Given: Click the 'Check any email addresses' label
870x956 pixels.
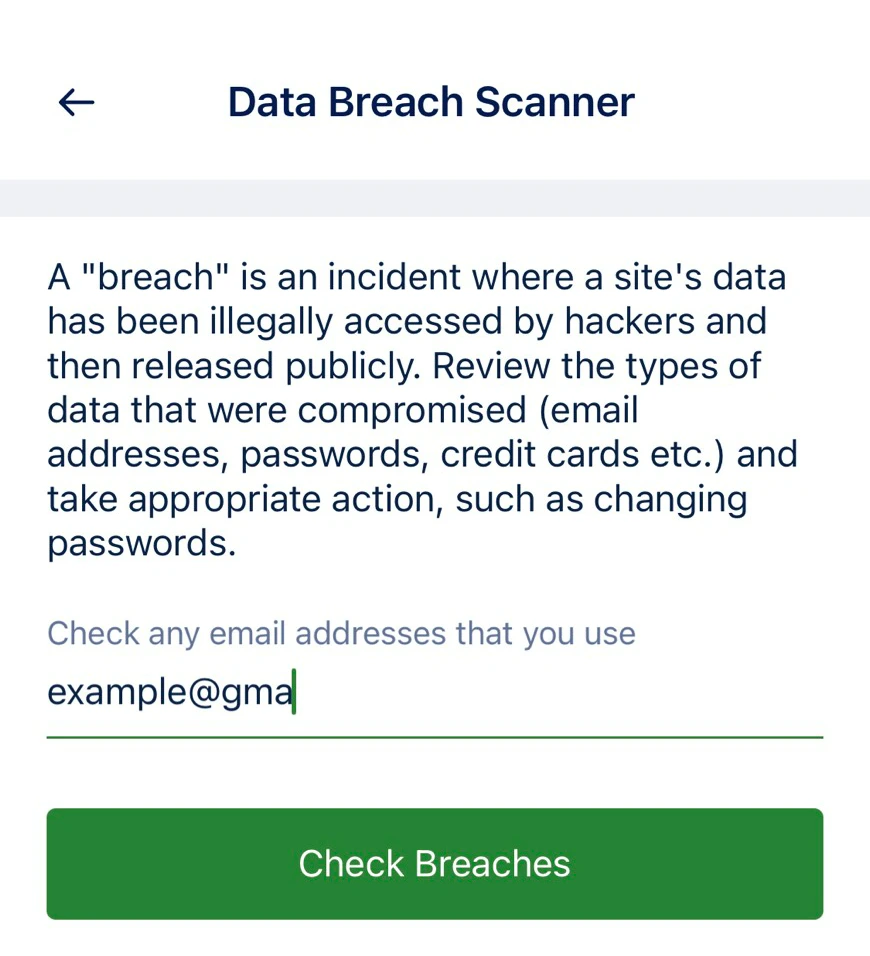Looking at the screenshot, I should pos(341,633).
